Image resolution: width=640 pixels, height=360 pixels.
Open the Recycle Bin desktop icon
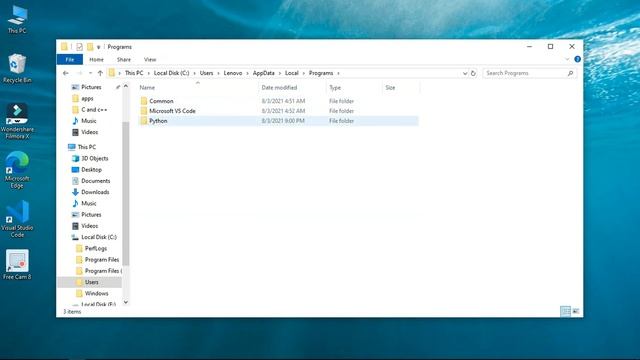(17, 68)
